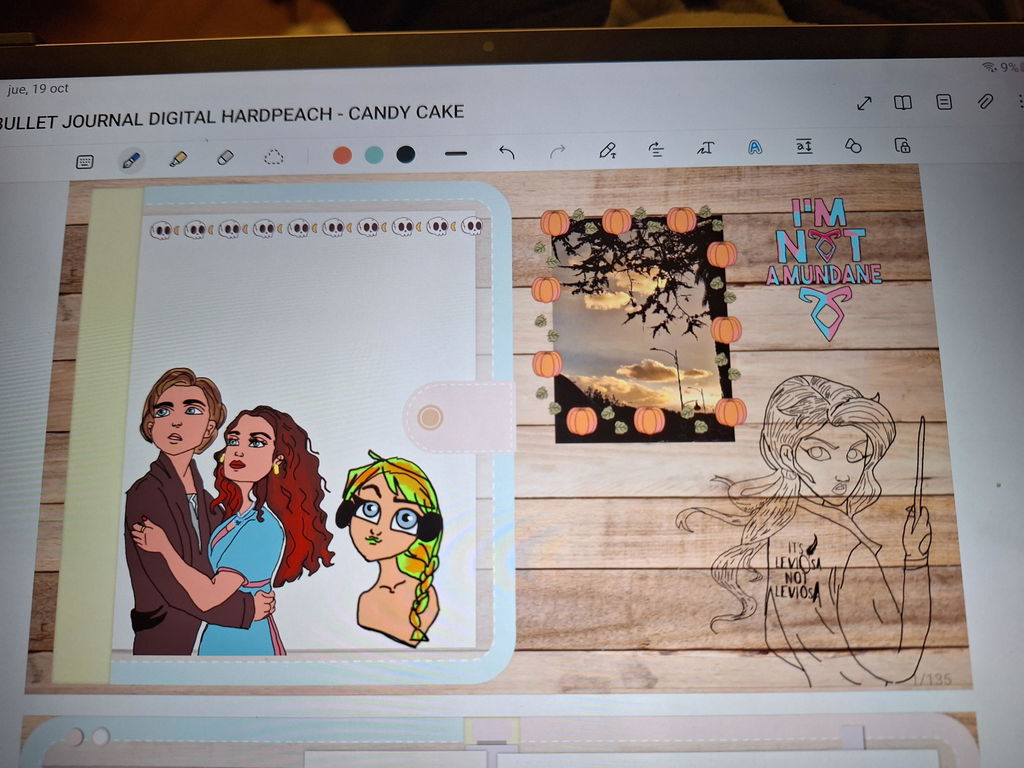The width and height of the screenshot is (1024, 768).
Task: Open the pen stroke thickness option
Action: [456, 154]
